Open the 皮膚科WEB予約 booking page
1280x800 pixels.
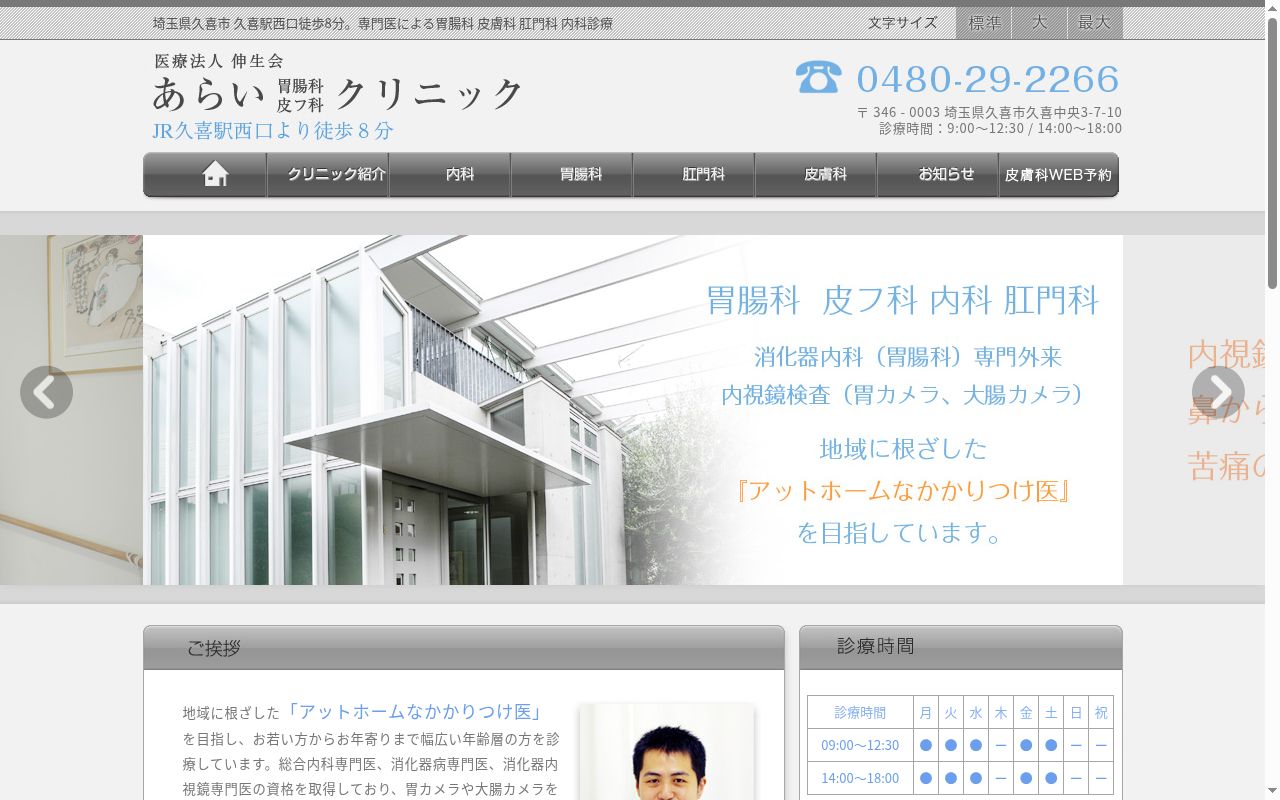pos(1059,174)
